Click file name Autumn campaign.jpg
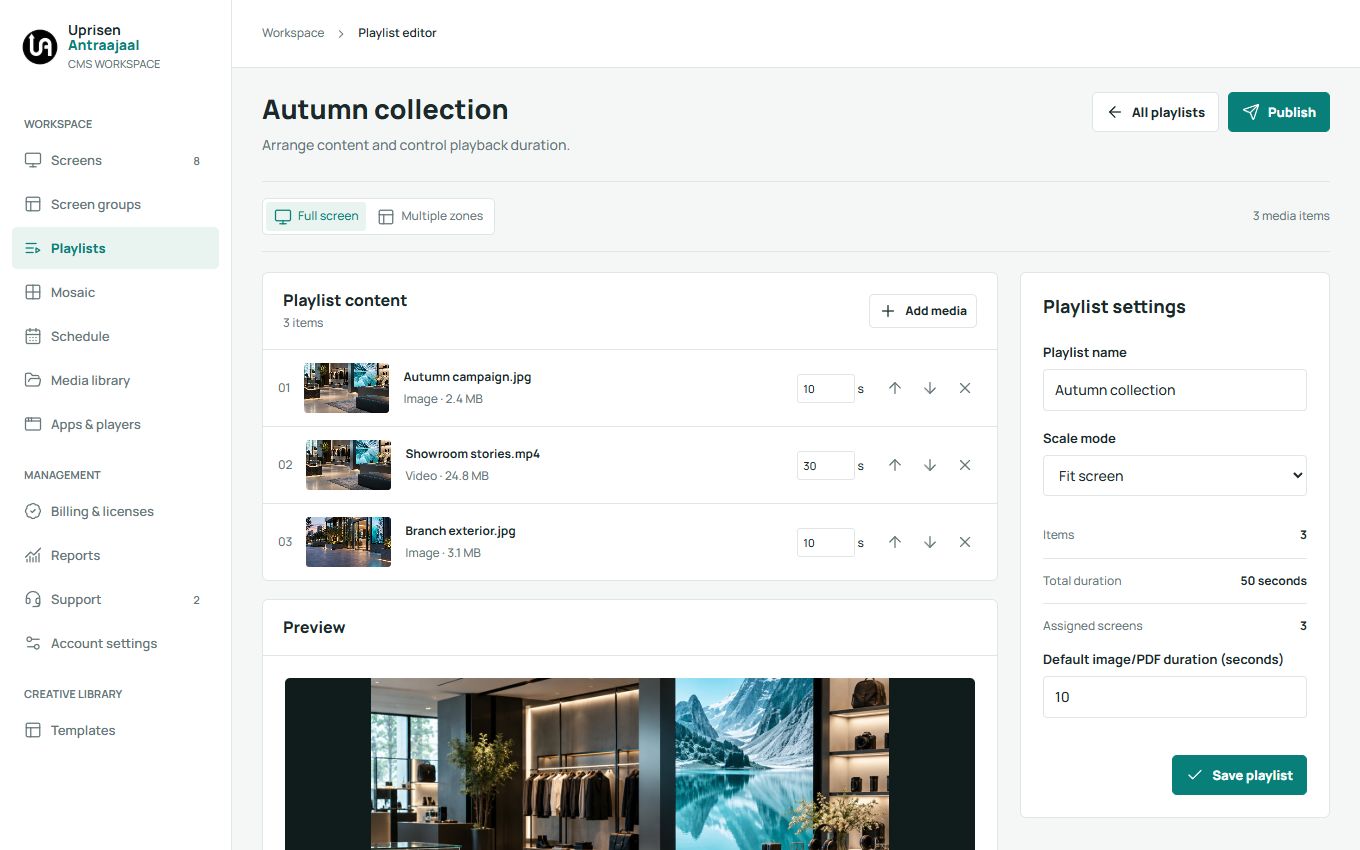 click(467, 377)
